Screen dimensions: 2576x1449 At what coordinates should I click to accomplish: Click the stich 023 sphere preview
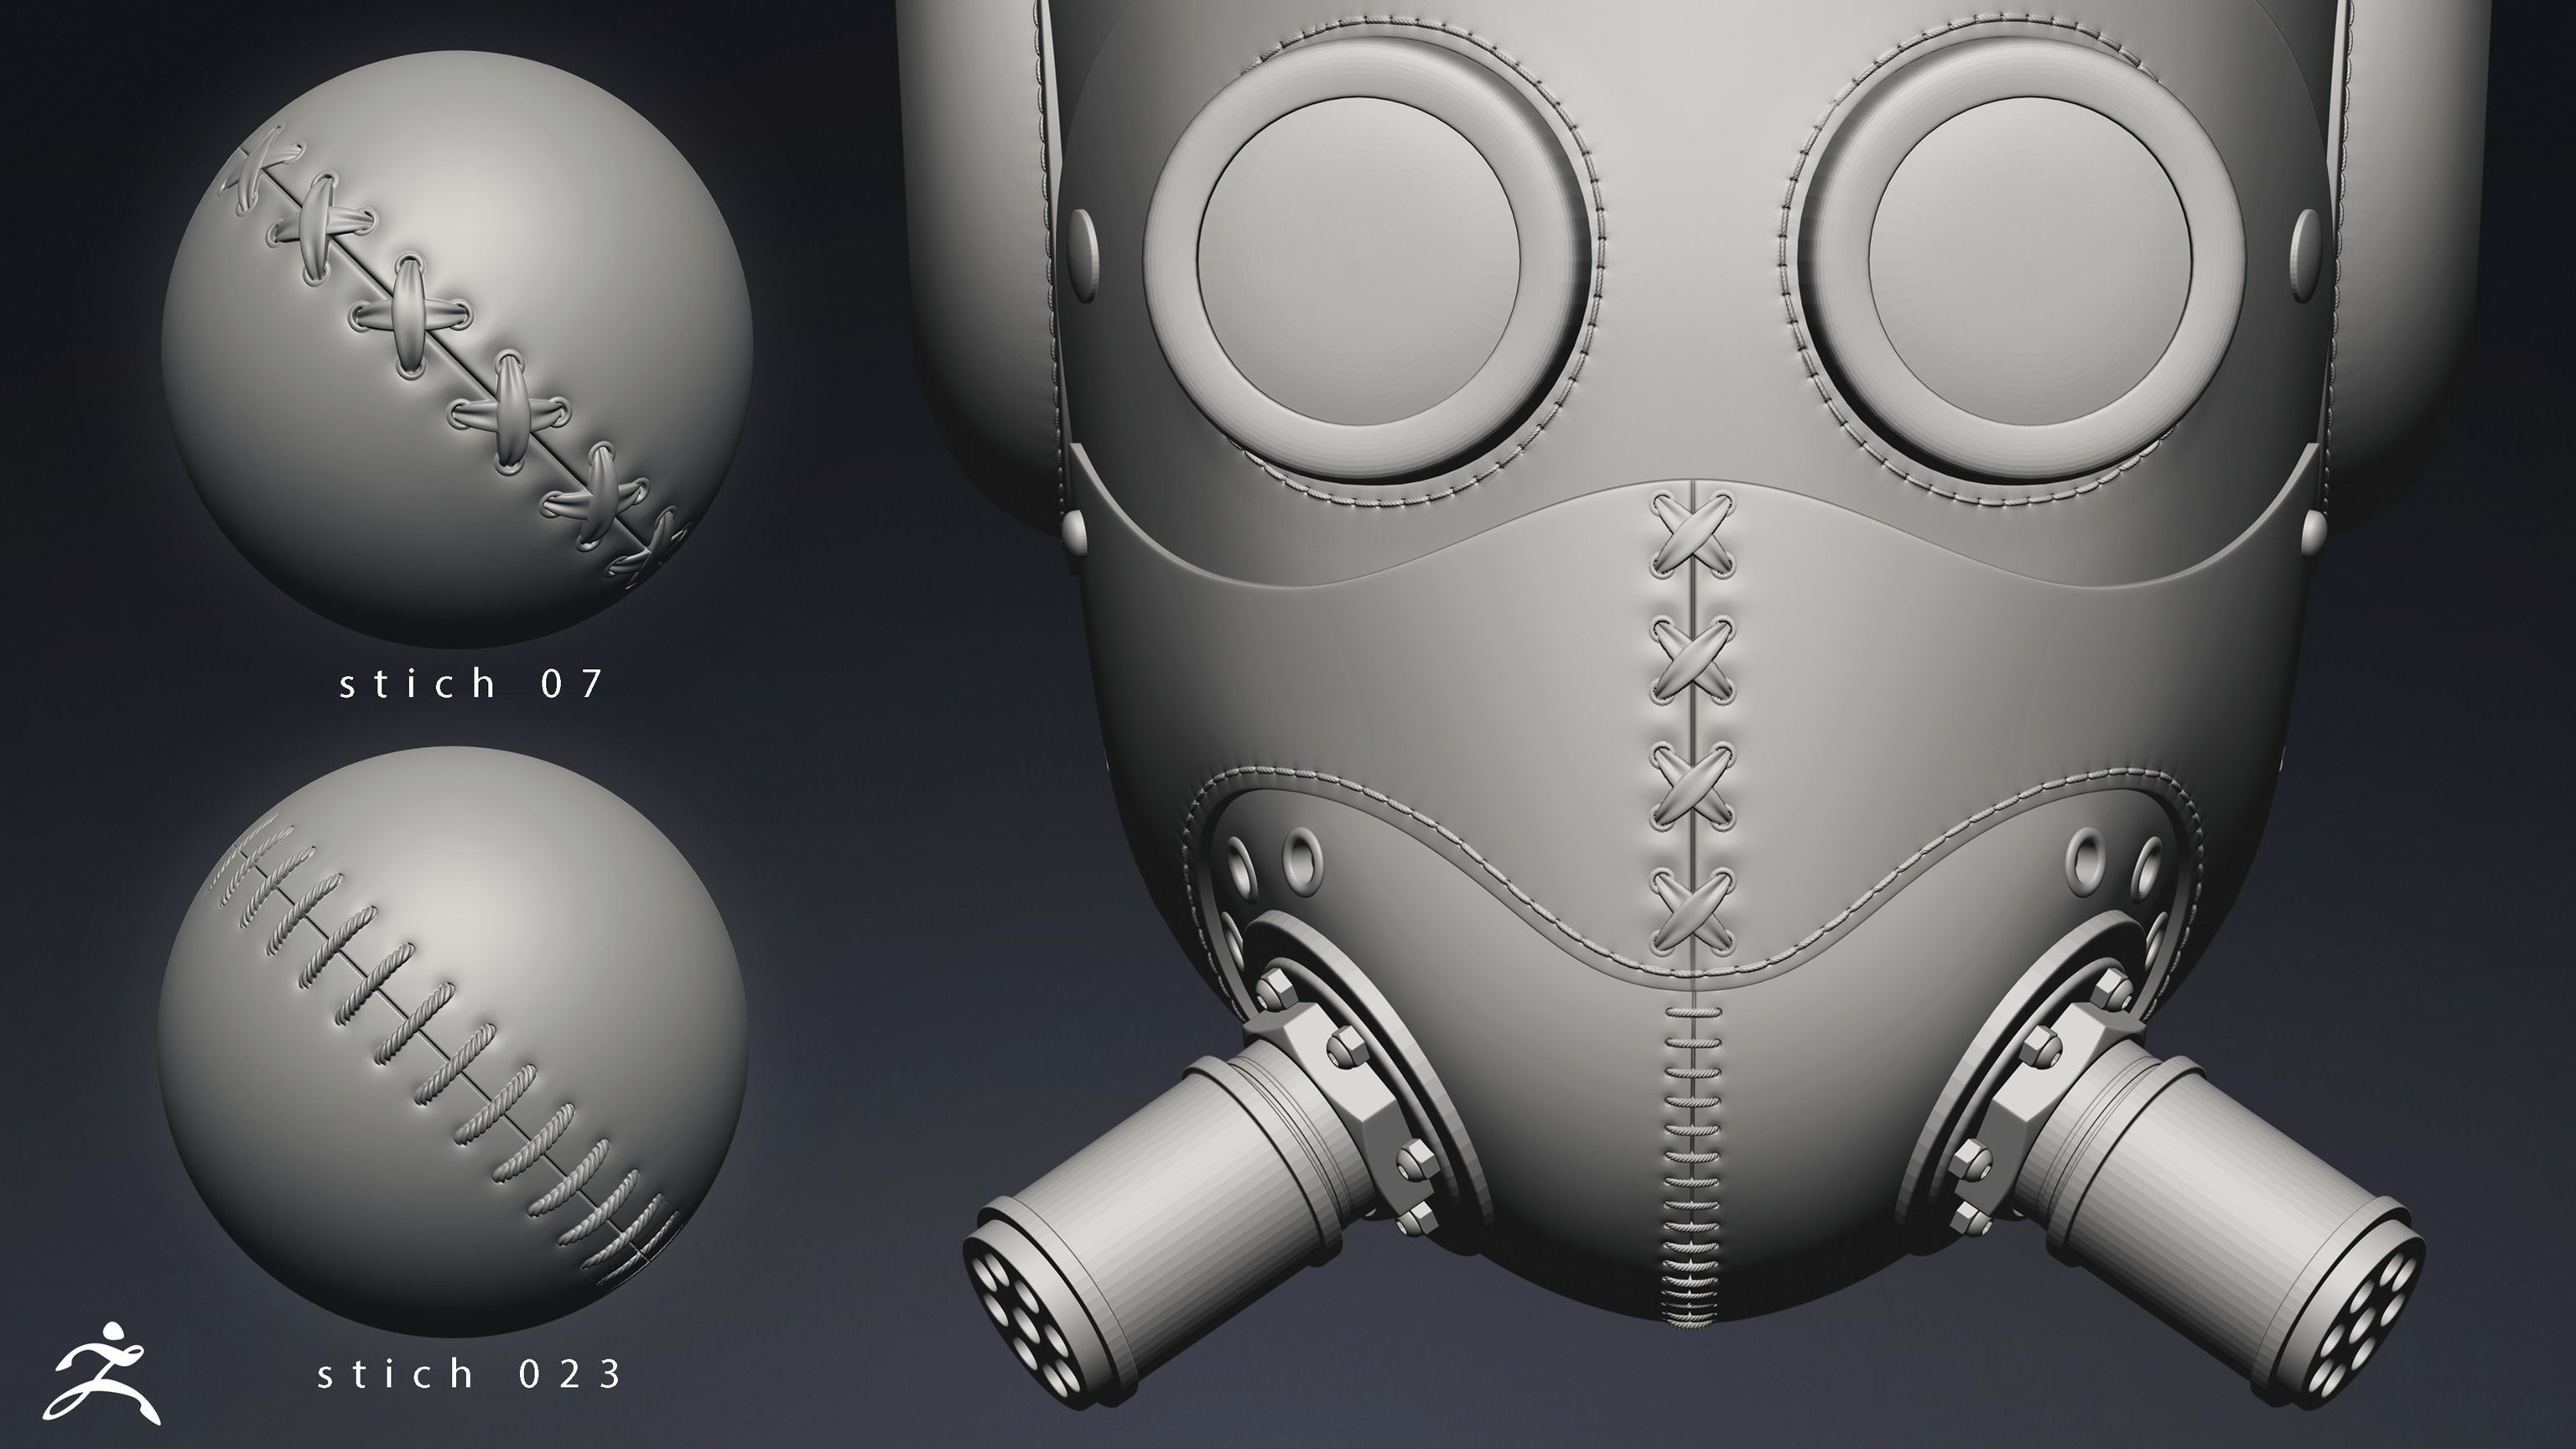point(452,1041)
